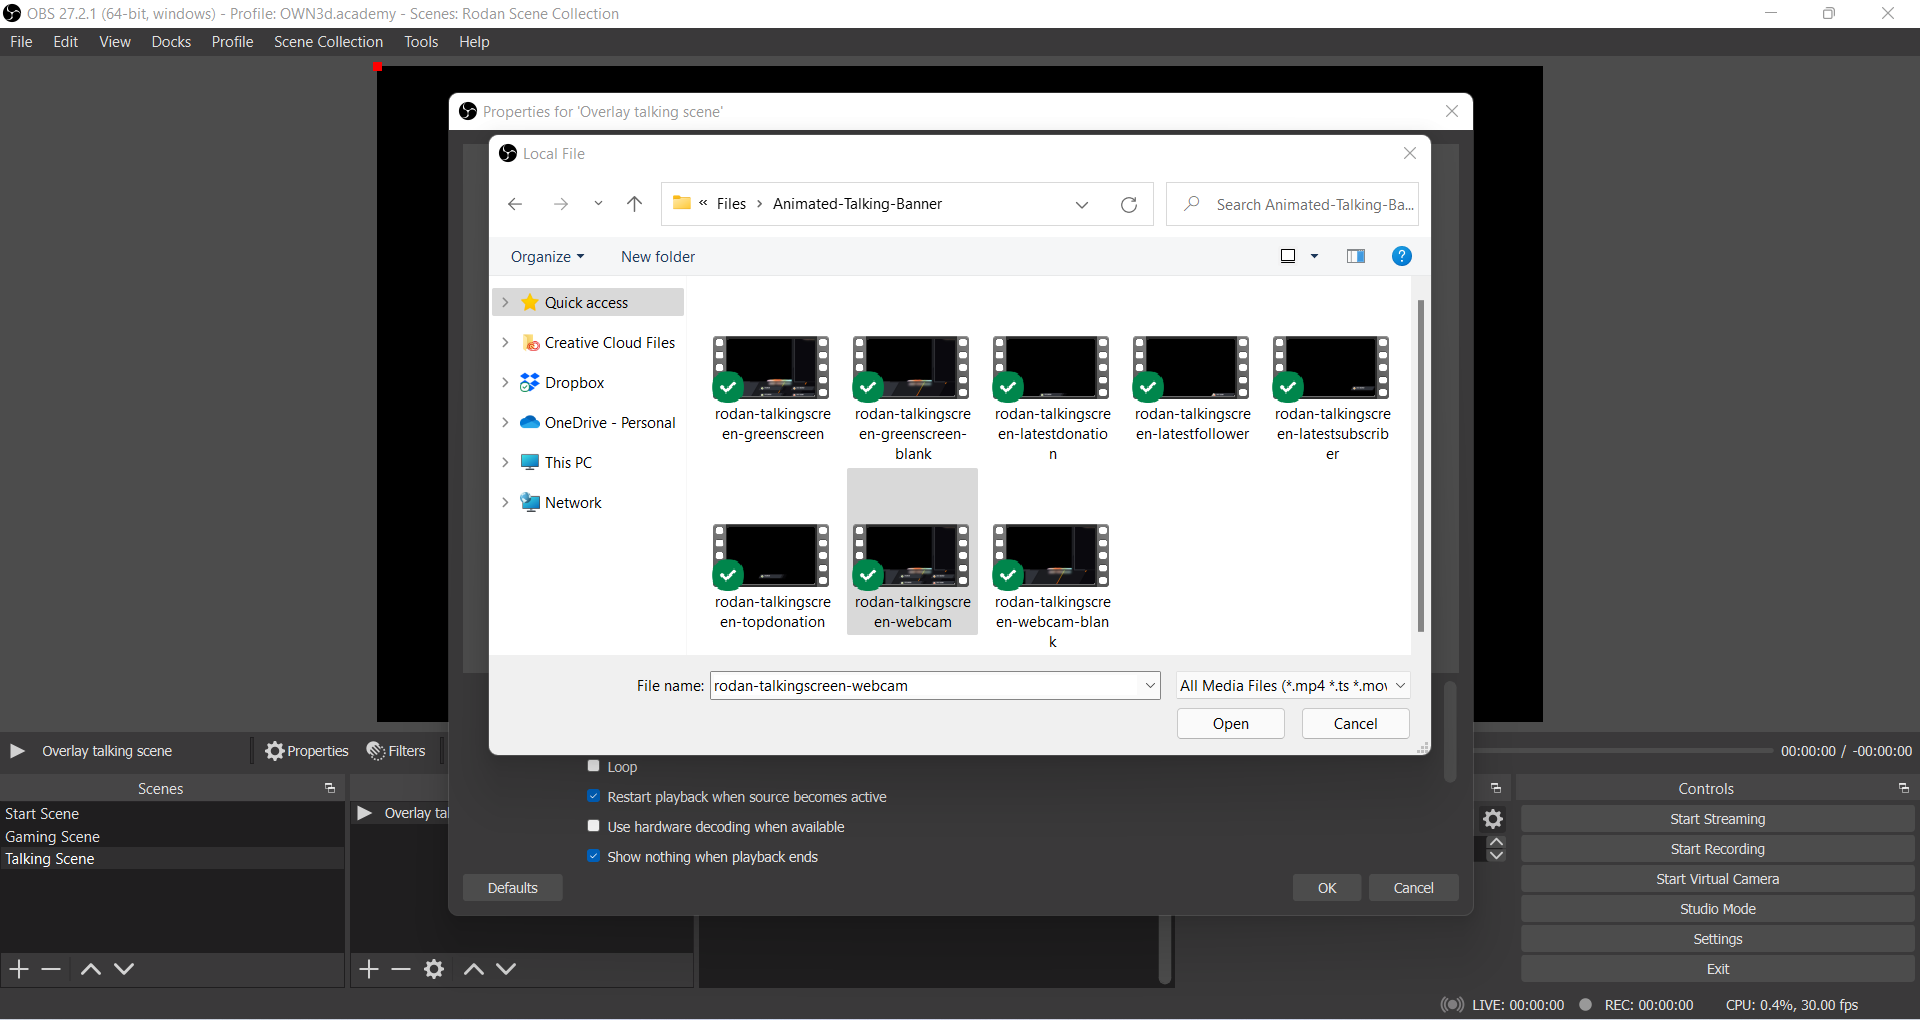Screen dimensions: 1920x1020
Task: Add a new scene with the plus icon
Action: point(19,969)
